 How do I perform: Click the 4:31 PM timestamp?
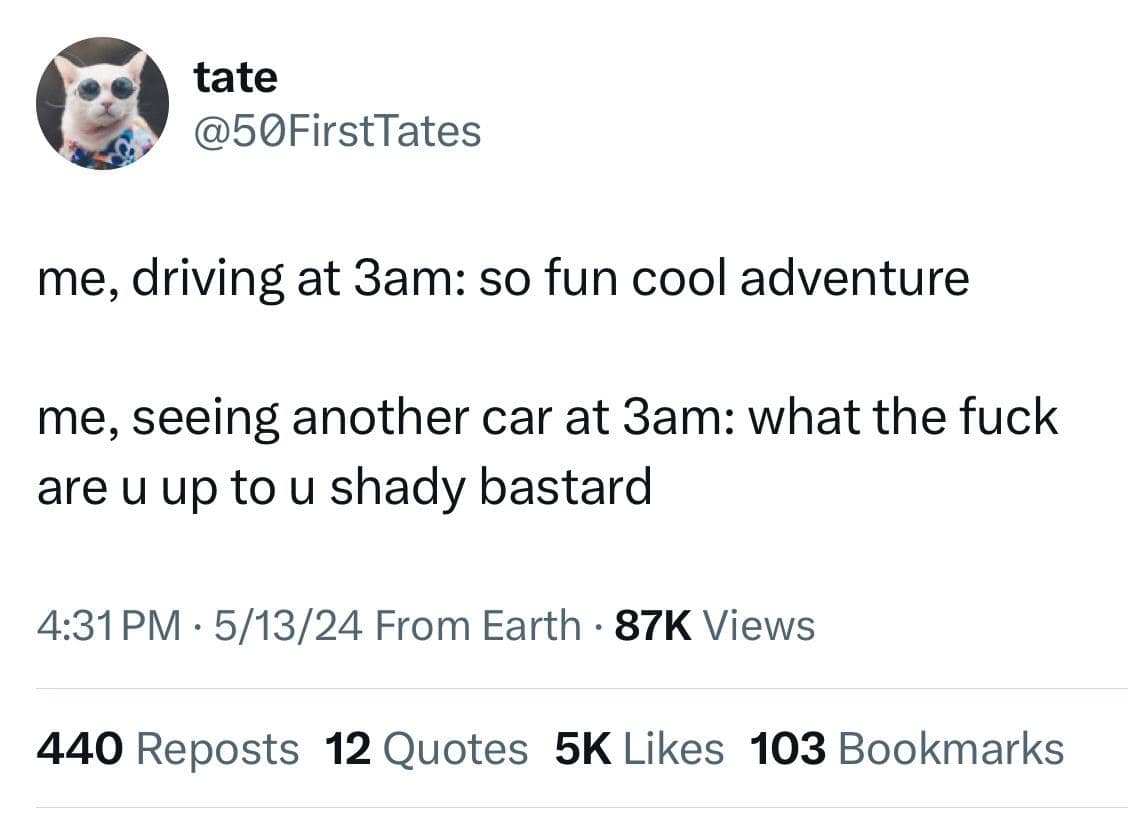tap(110, 626)
